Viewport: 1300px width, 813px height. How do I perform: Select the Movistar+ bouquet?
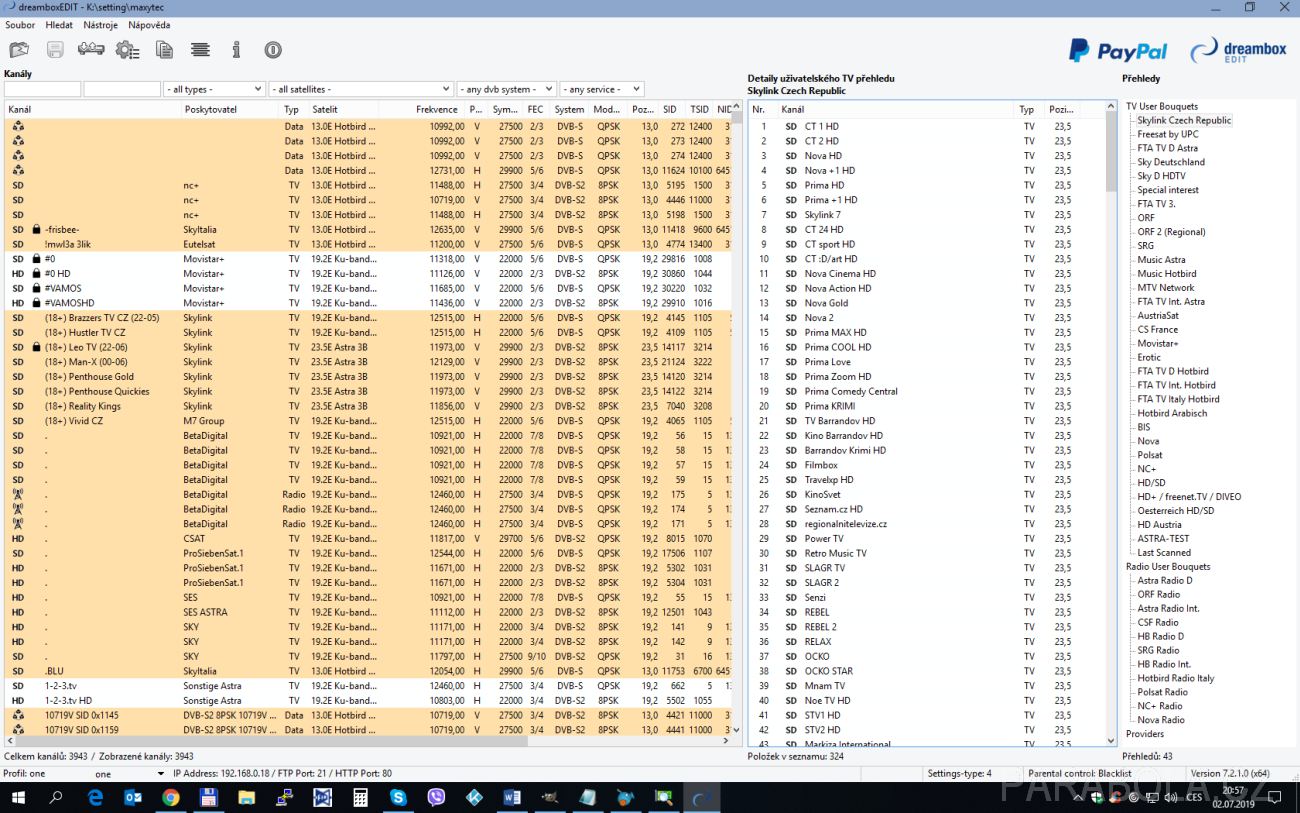tap(1157, 343)
